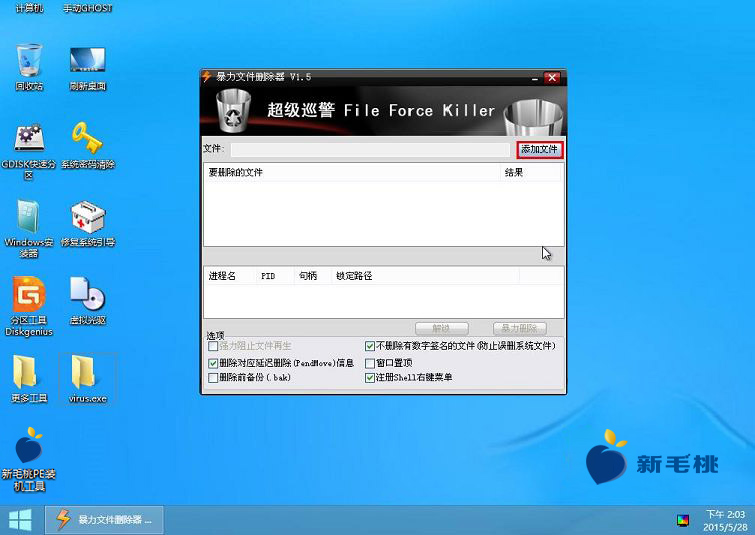Click the lightning bolt icon in title bar
The width and height of the screenshot is (755, 535).
point(207,77)
